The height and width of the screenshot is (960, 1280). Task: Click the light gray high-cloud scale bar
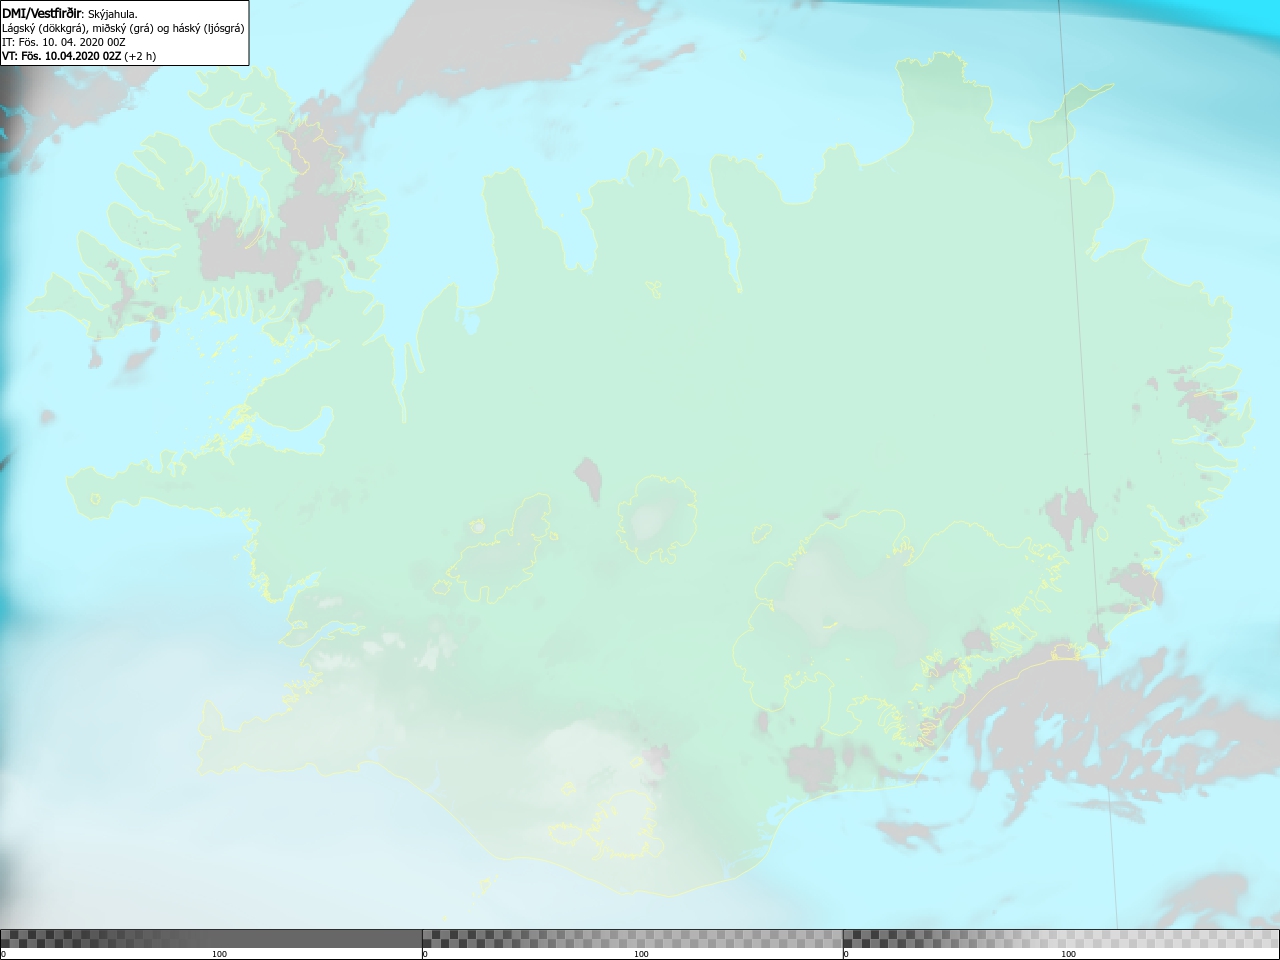coord(1061,938)
